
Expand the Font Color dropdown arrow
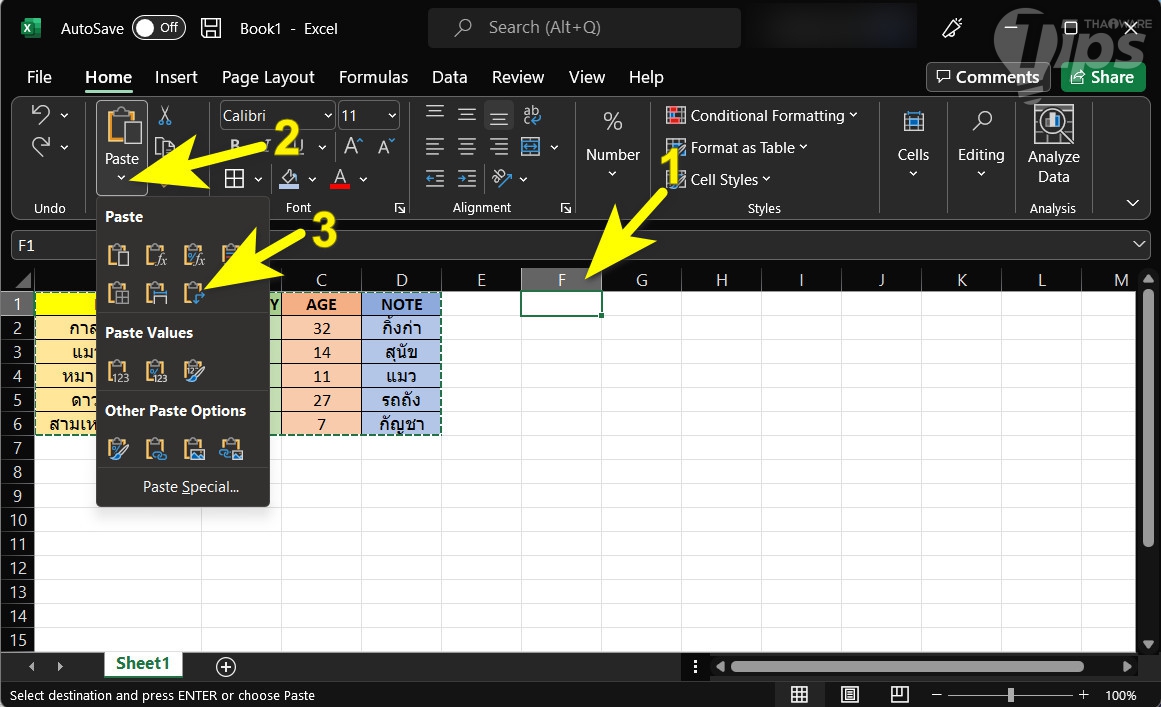[x=364, y=179]
